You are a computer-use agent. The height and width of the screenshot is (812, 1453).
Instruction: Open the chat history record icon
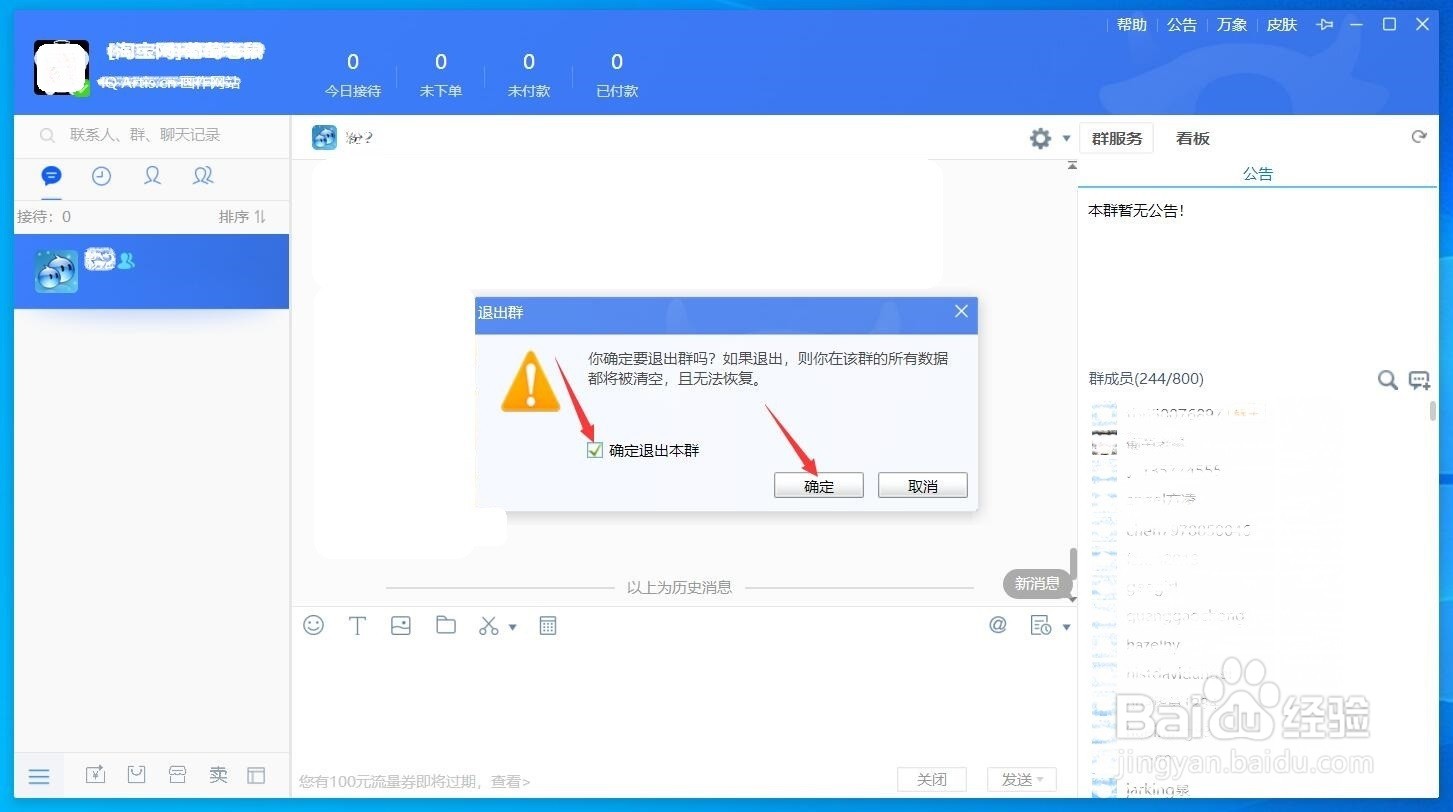(x=1040, y=626)
